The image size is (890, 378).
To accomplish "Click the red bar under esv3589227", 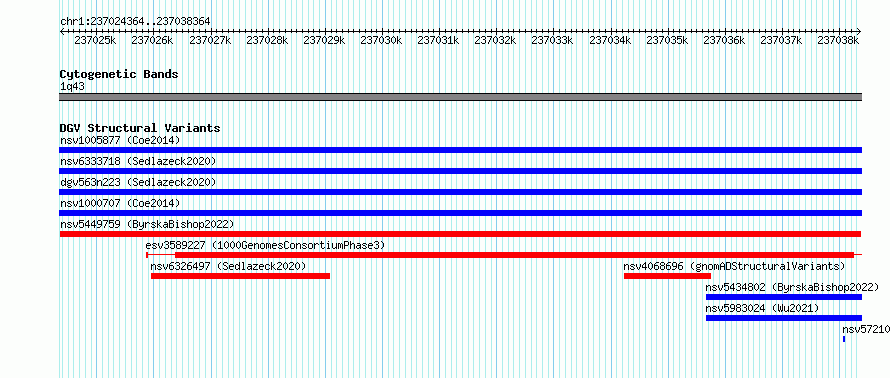I will point(514,255).
